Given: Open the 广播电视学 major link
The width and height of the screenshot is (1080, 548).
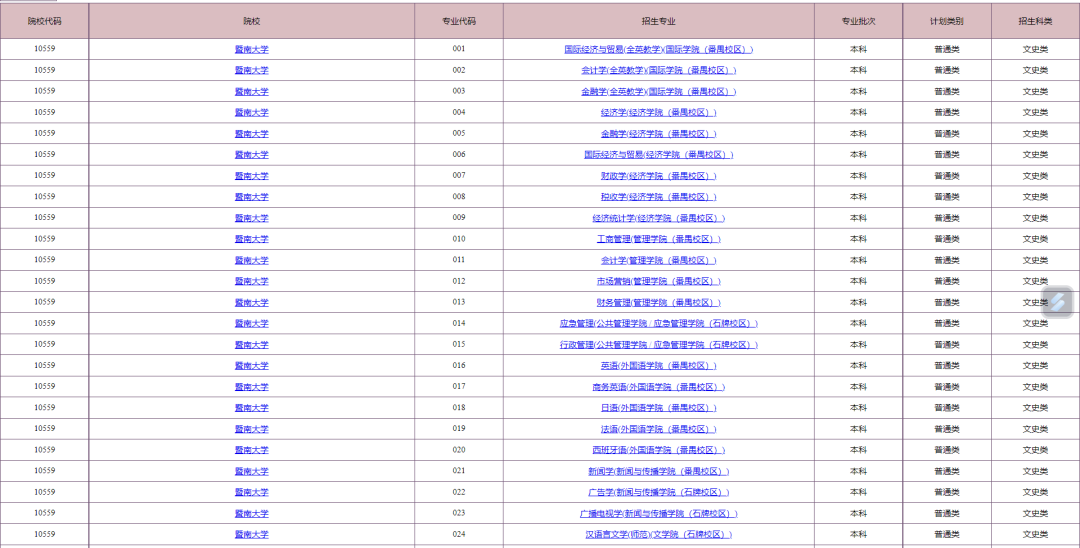Looking at the screenshot, I should coord(658,514).
